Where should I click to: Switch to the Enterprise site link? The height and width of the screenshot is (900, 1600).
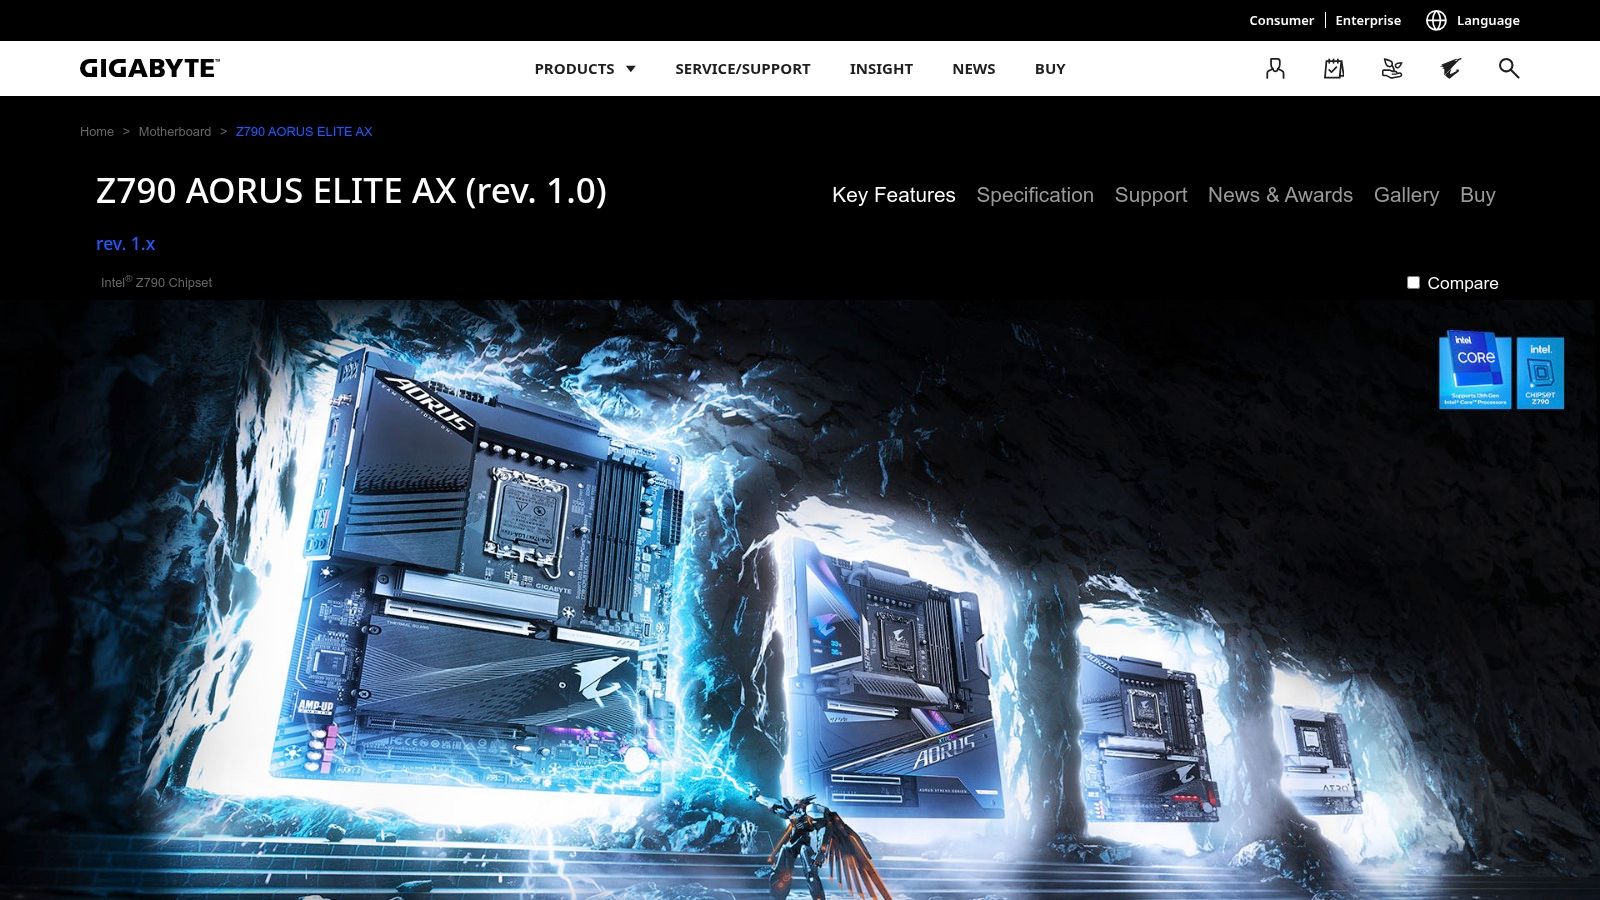pyautogui.click(x=1368, y=20)
